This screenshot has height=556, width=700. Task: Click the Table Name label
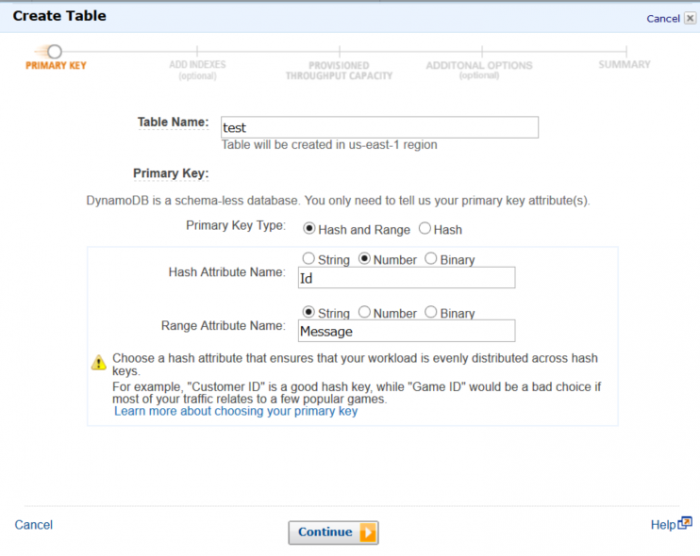pyautogui.click(x=173, y=122)
